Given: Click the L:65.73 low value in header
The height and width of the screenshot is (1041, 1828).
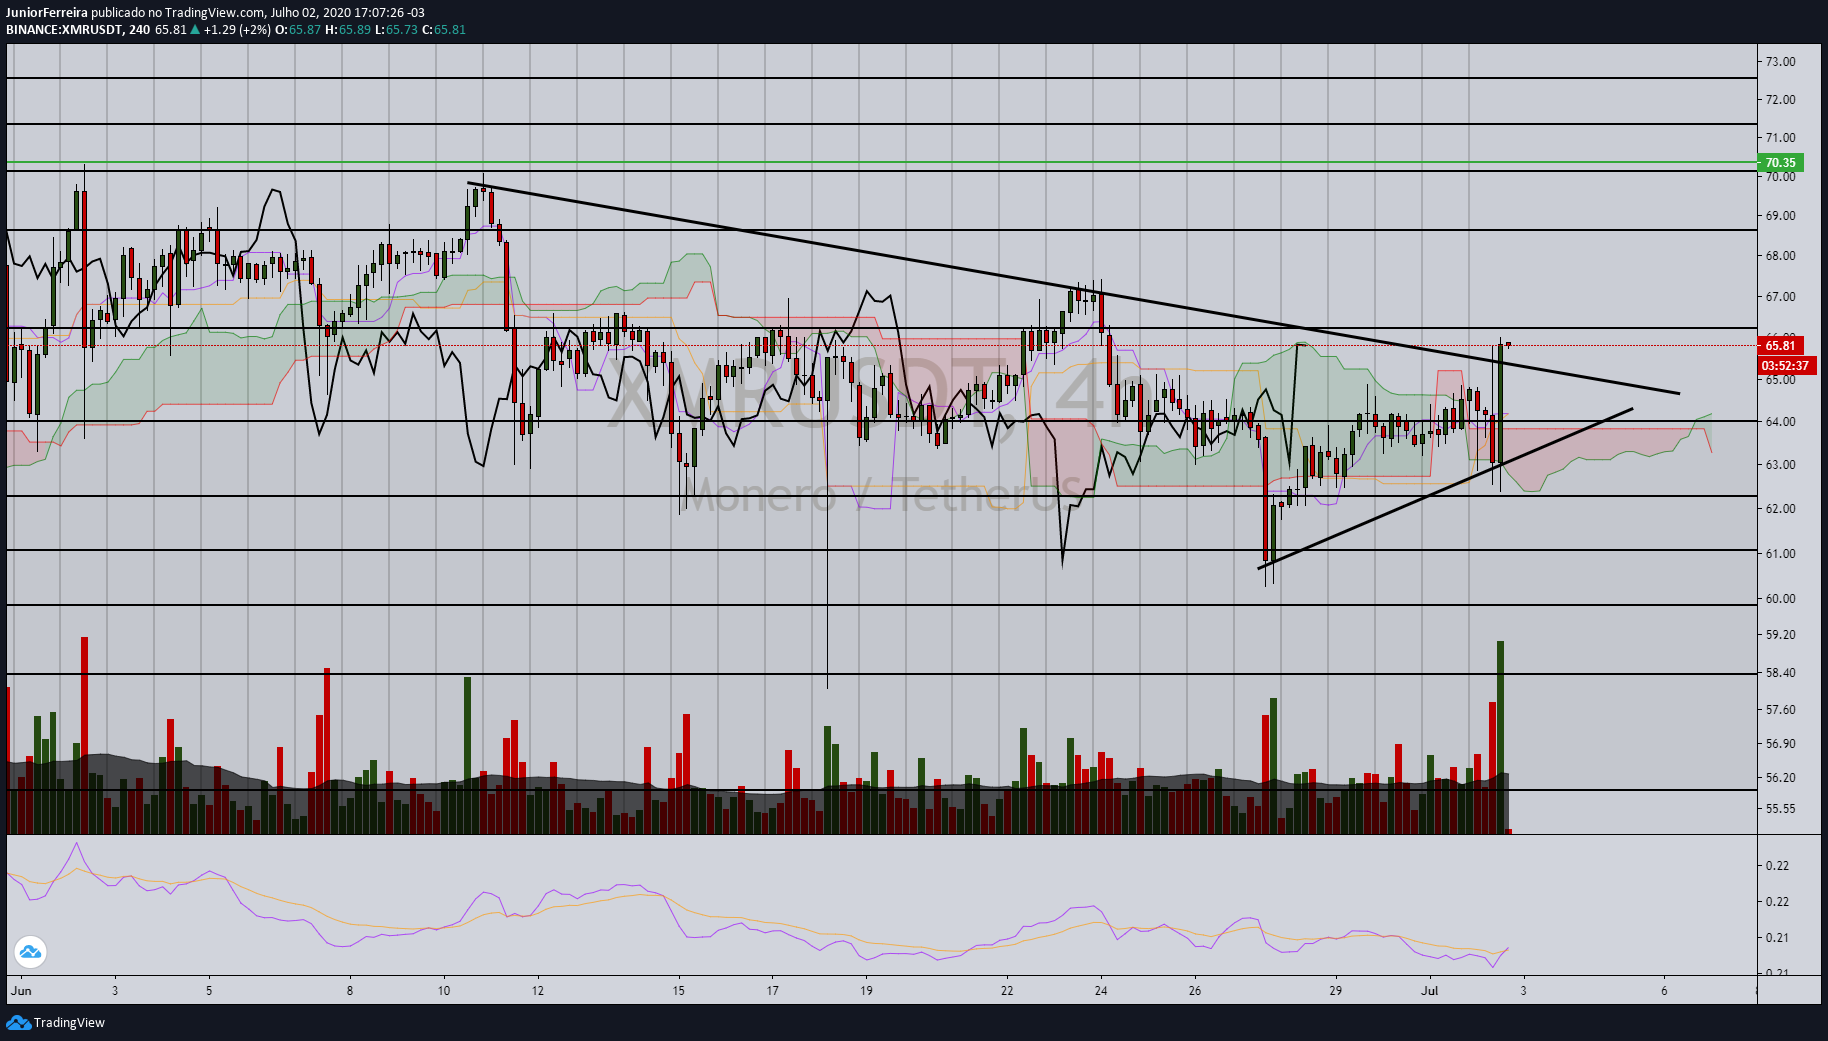Looking at the screenshot, I should coord(396,29).
